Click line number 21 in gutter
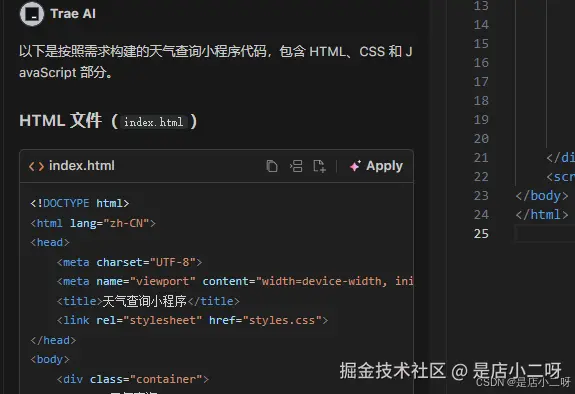 point(481,158)
